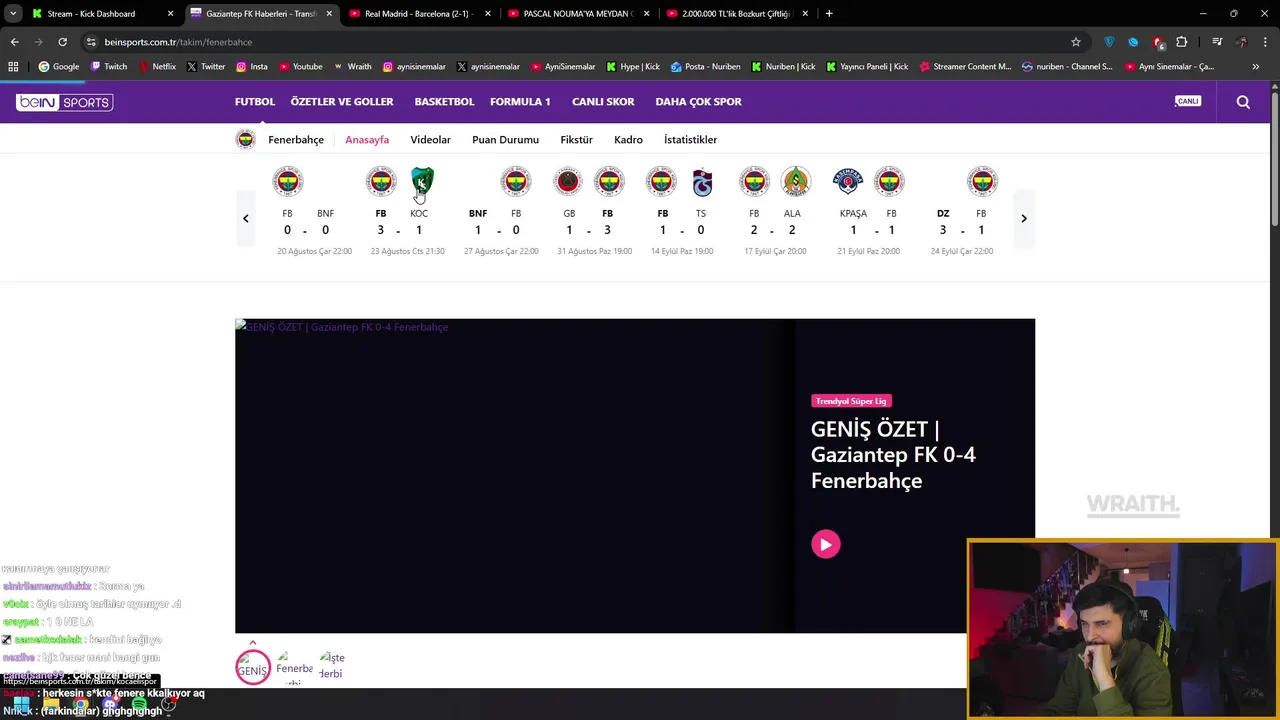1280x720 pixels.
Task: Open the Twitch bookmark
Action: click(109, 67)
